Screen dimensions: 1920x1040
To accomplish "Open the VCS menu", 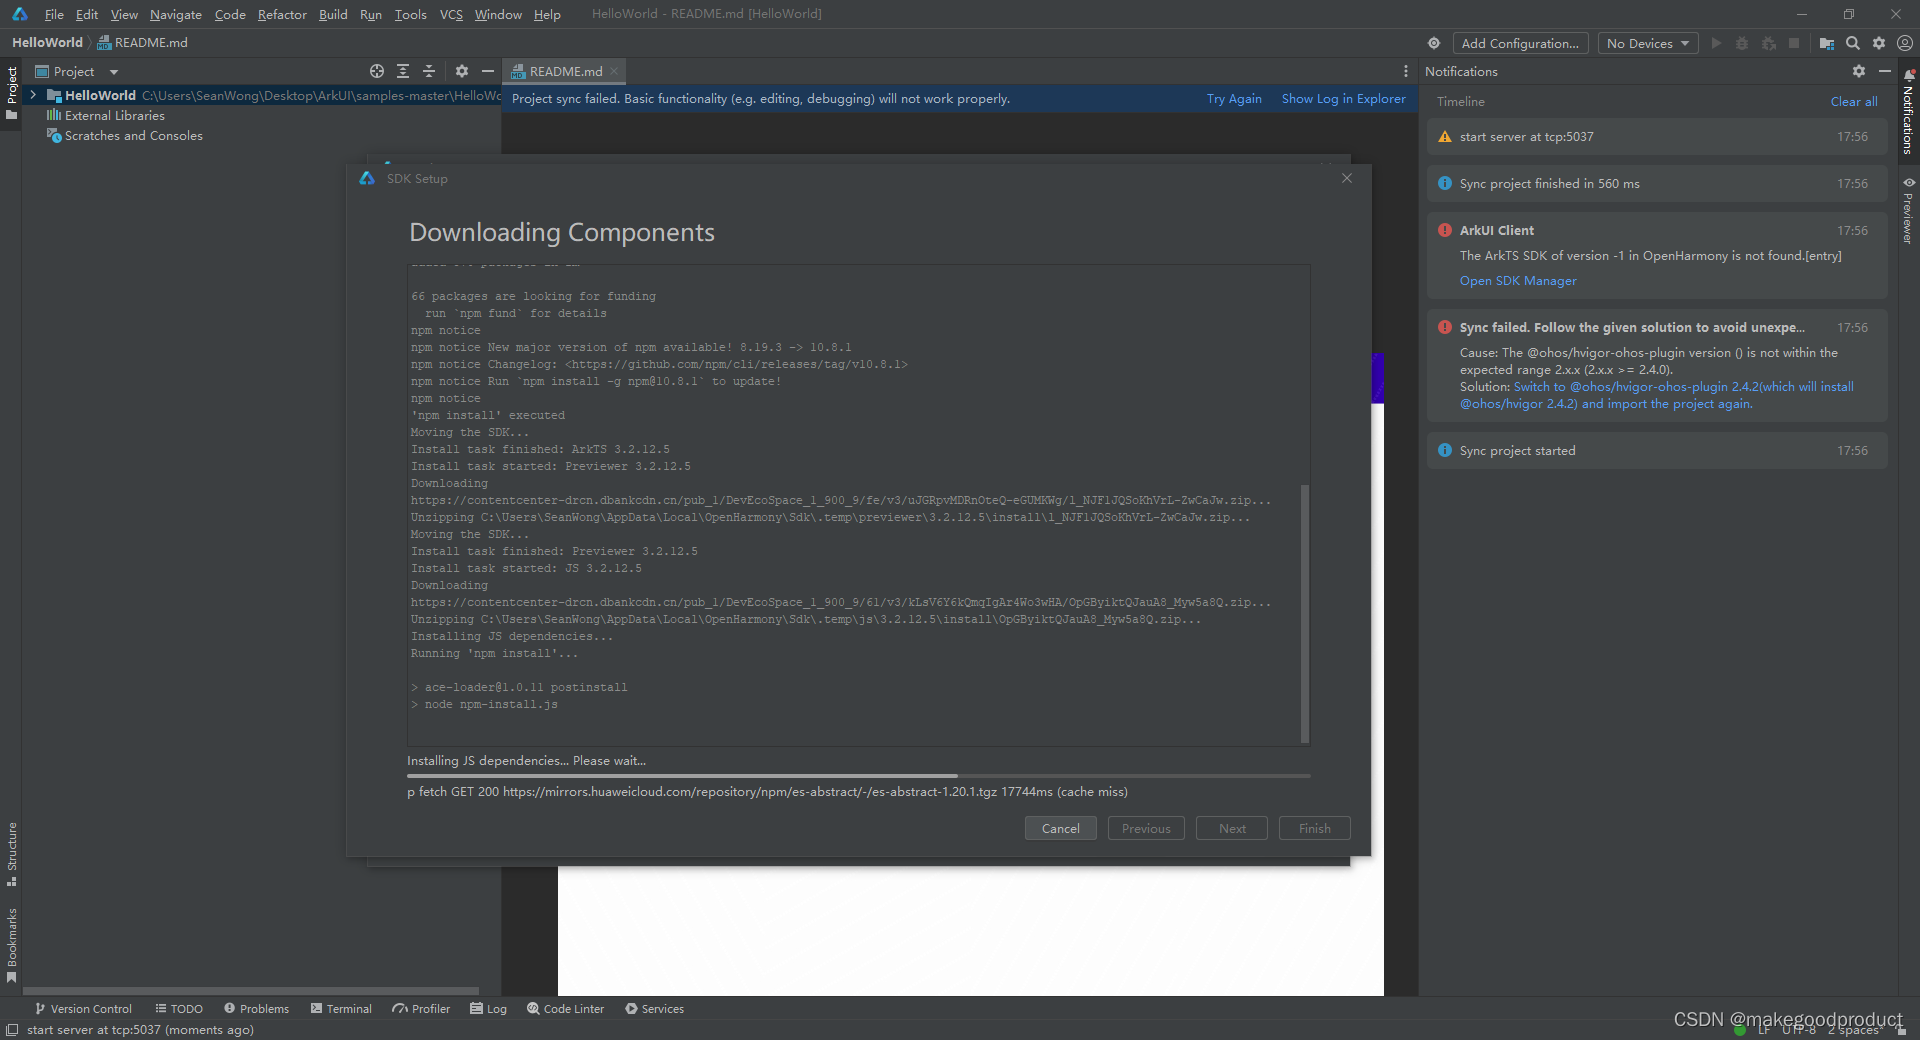I will tap(451, 14).
